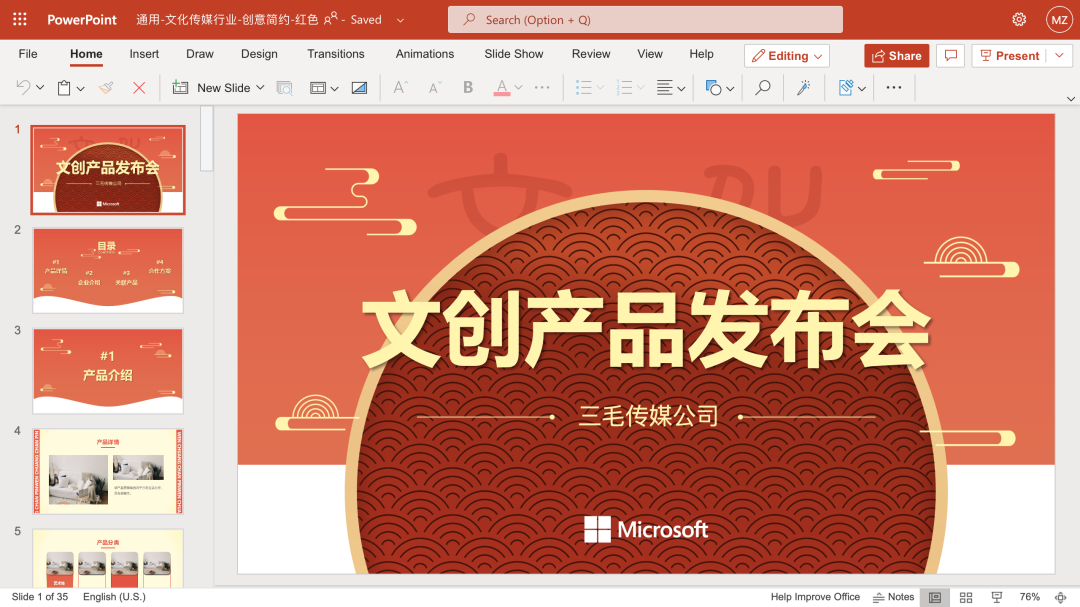
Task: Open more font options ellipsis
Action: click(542, 88)
